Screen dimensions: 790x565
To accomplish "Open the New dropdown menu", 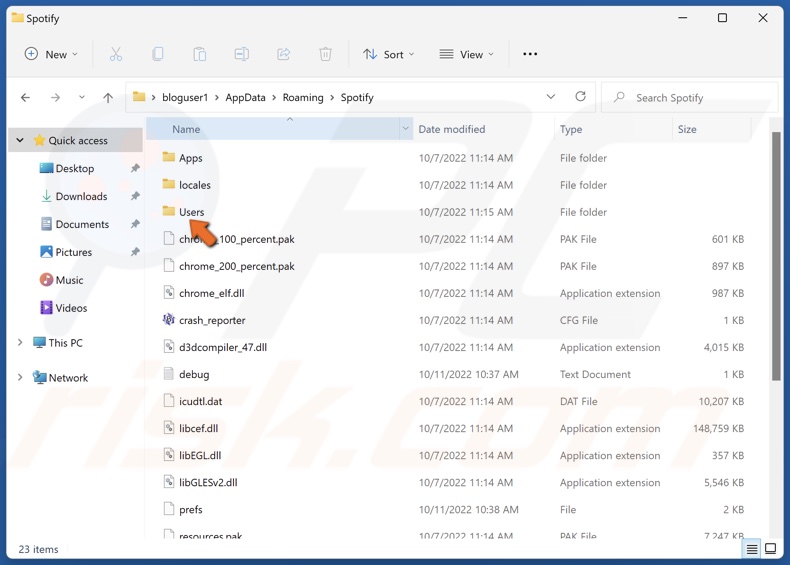I will 51,54.
